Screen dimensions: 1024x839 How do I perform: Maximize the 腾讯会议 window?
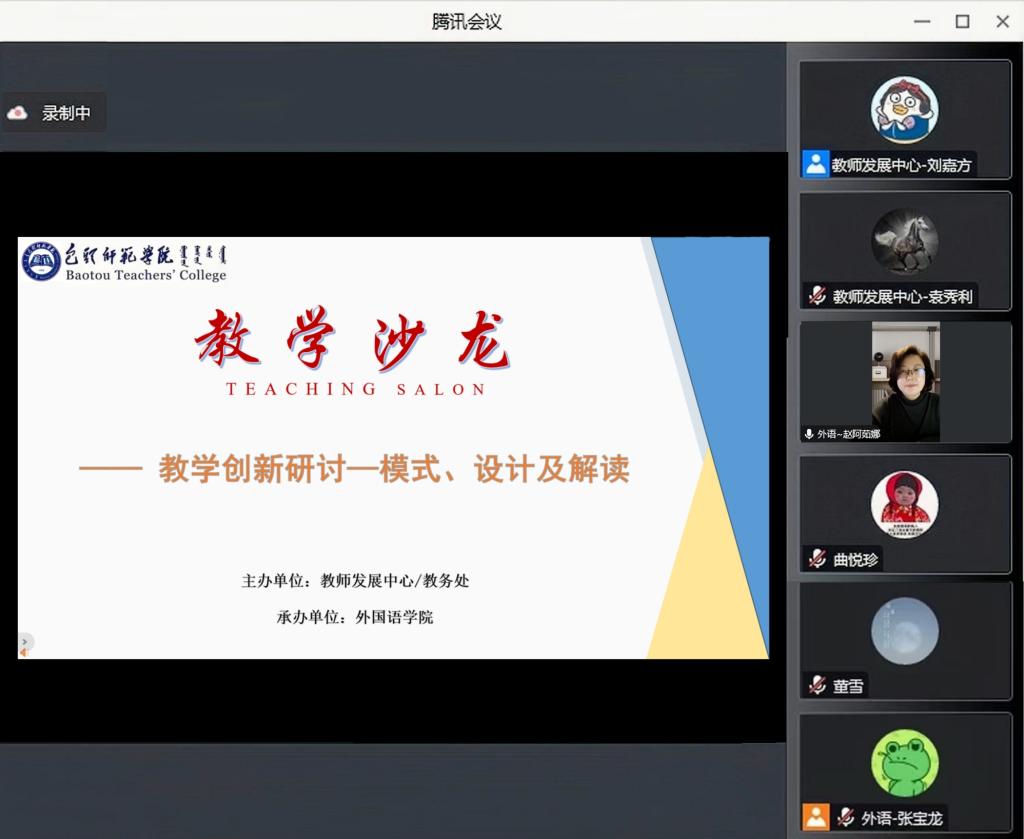tap(962, 21)
